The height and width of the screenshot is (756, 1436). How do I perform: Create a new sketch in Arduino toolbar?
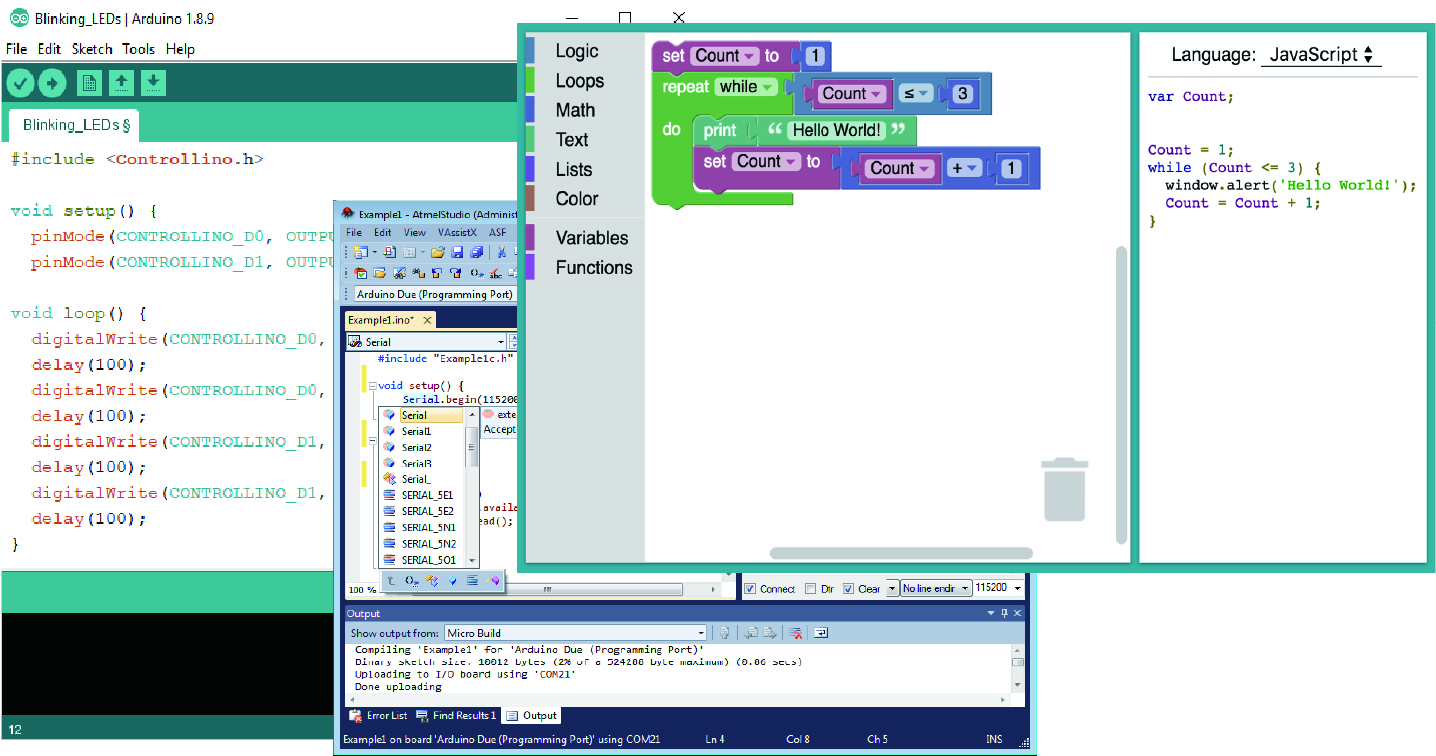[x=89, y=83]
